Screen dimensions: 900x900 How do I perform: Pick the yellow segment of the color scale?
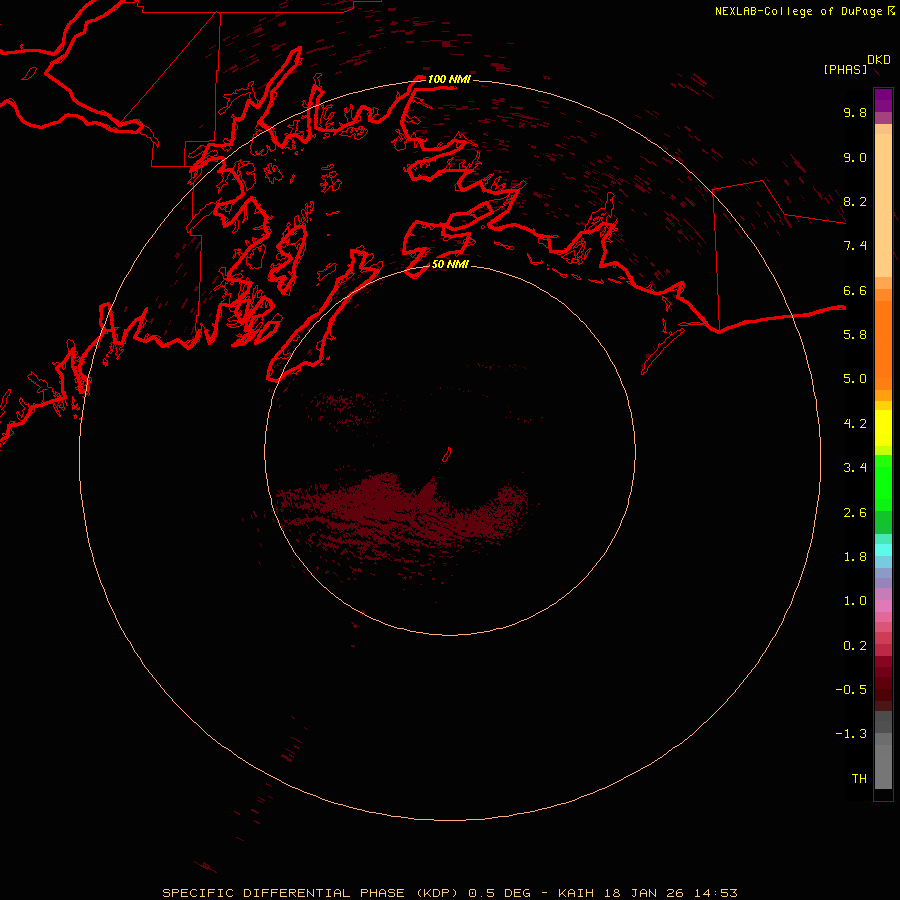pyautogui.click(x=883, y=428)
